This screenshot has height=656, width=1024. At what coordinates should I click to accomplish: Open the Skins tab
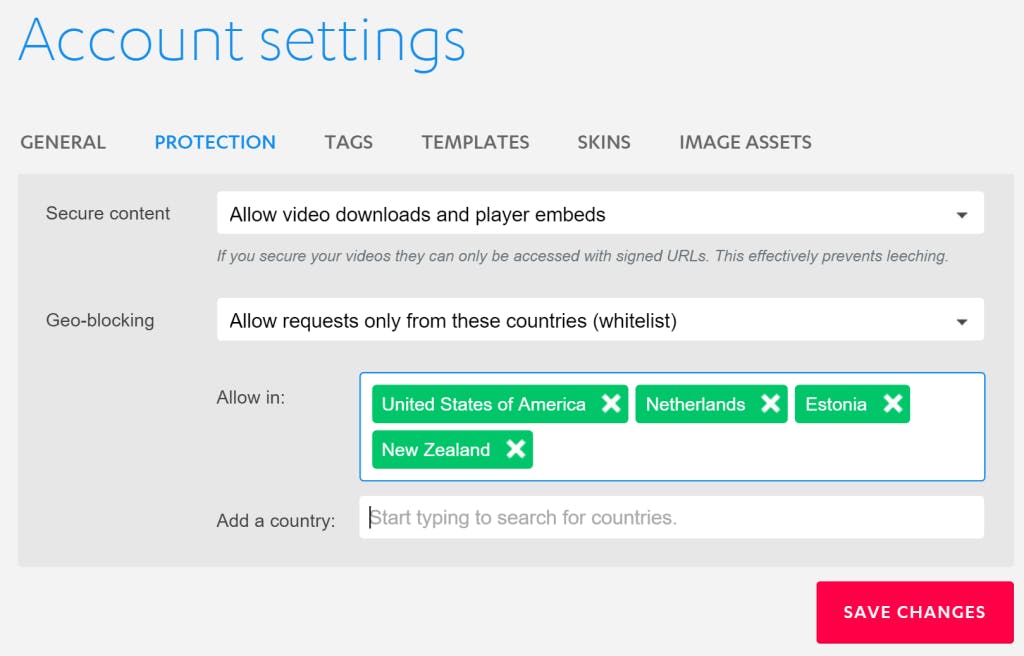click(604, 142)
